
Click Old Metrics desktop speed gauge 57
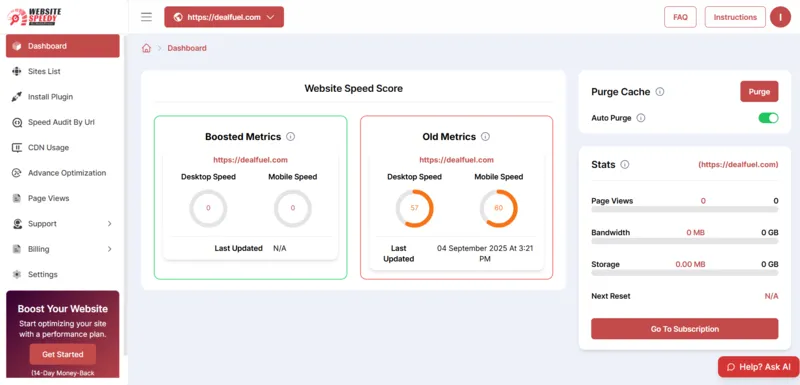pyautogui.click(x=414, y=208)
